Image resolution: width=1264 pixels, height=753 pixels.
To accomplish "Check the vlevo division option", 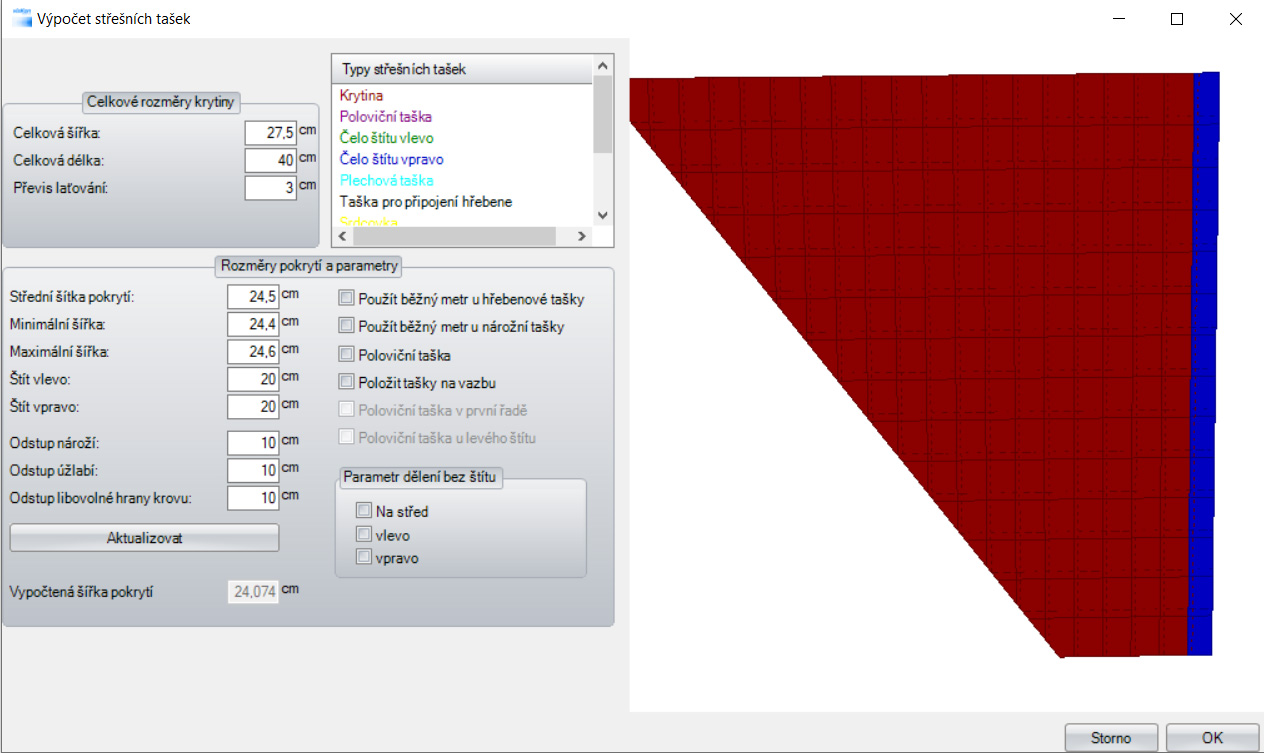I will pyautogui.click(x=364, y=534).
